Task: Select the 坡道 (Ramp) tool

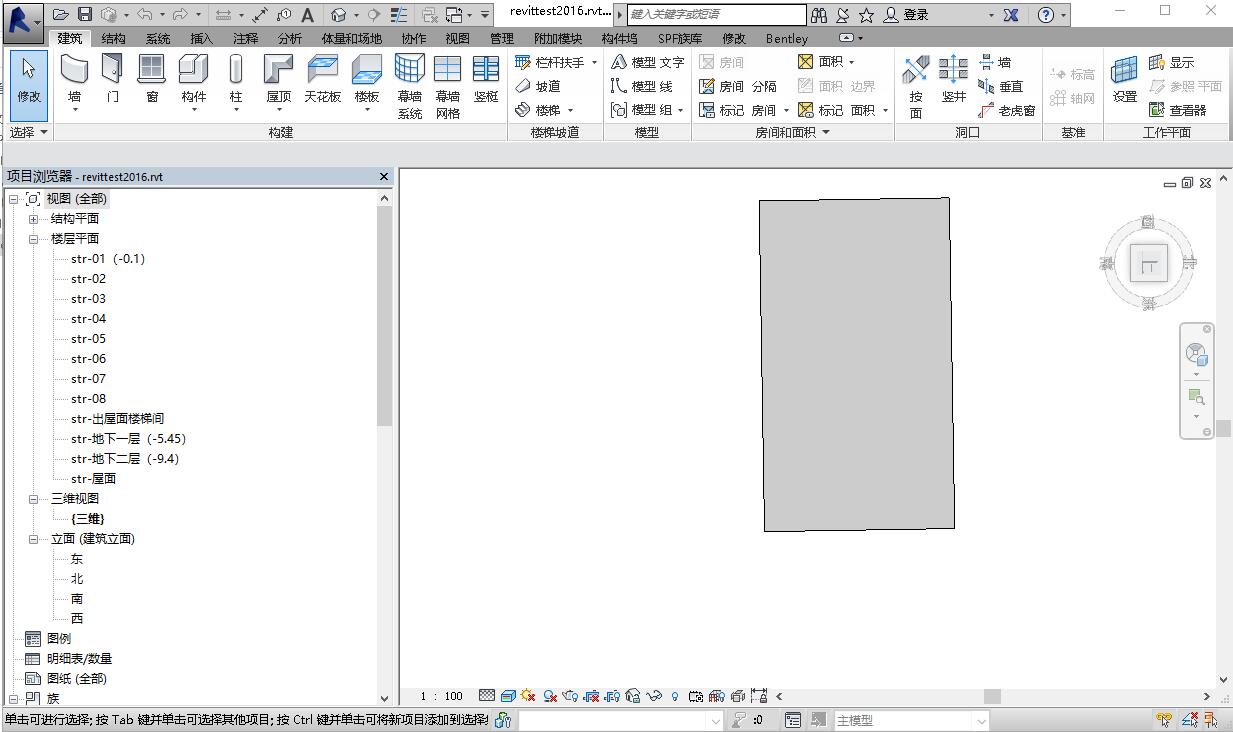Action: tap(538, 86)
